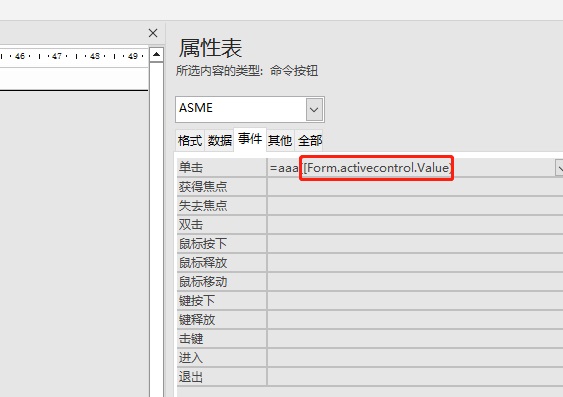The image size is (563, 397).
Task: Select the 鼠标移动 event field
Action: pos(415,282)
